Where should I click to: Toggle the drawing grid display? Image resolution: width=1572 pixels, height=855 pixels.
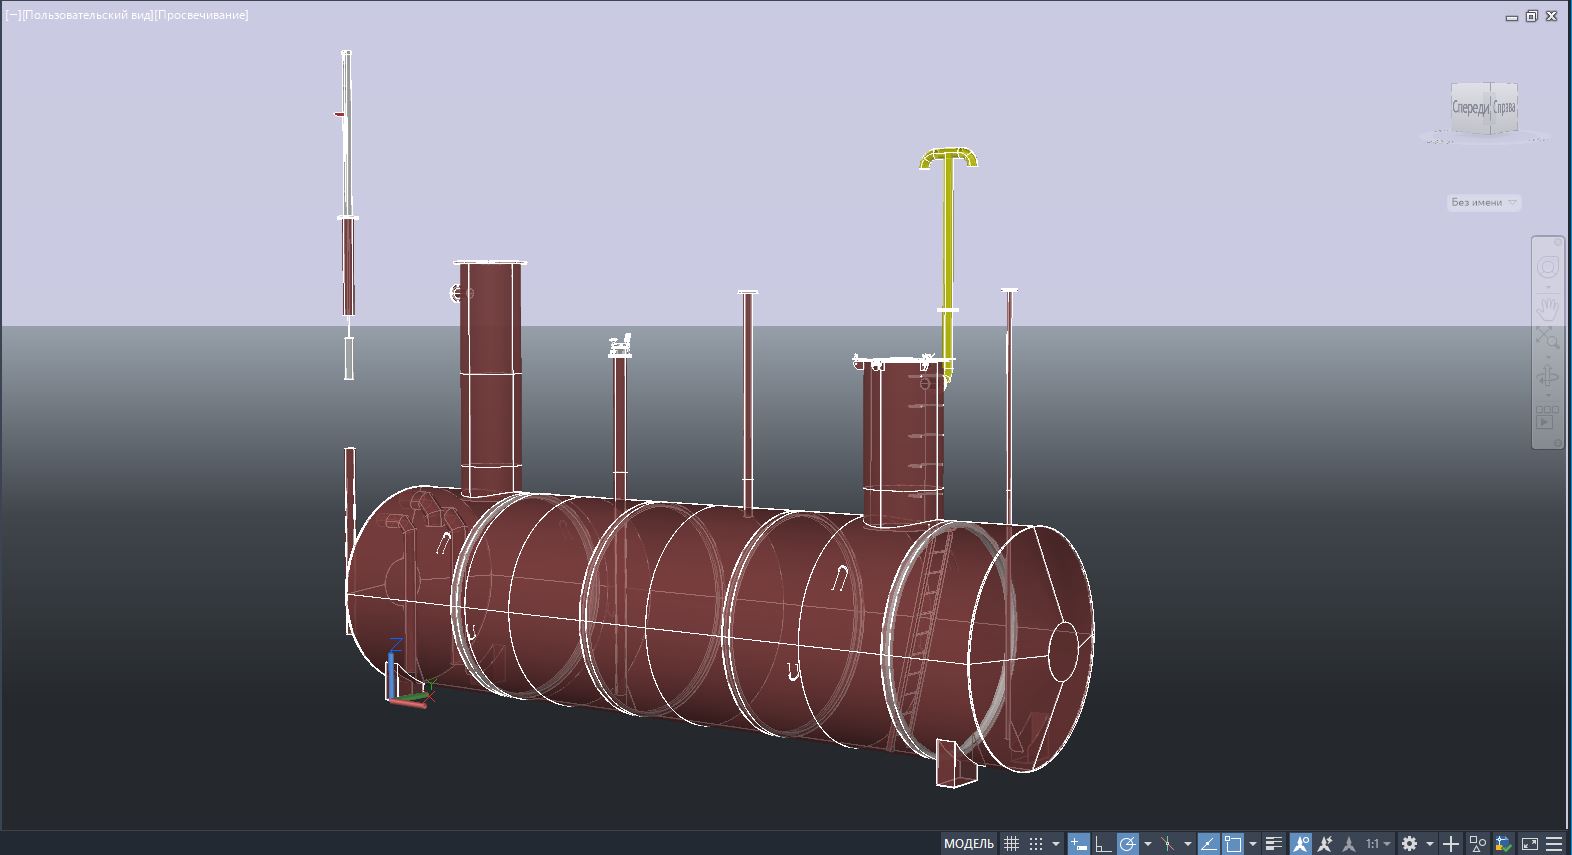point(1011,844)
